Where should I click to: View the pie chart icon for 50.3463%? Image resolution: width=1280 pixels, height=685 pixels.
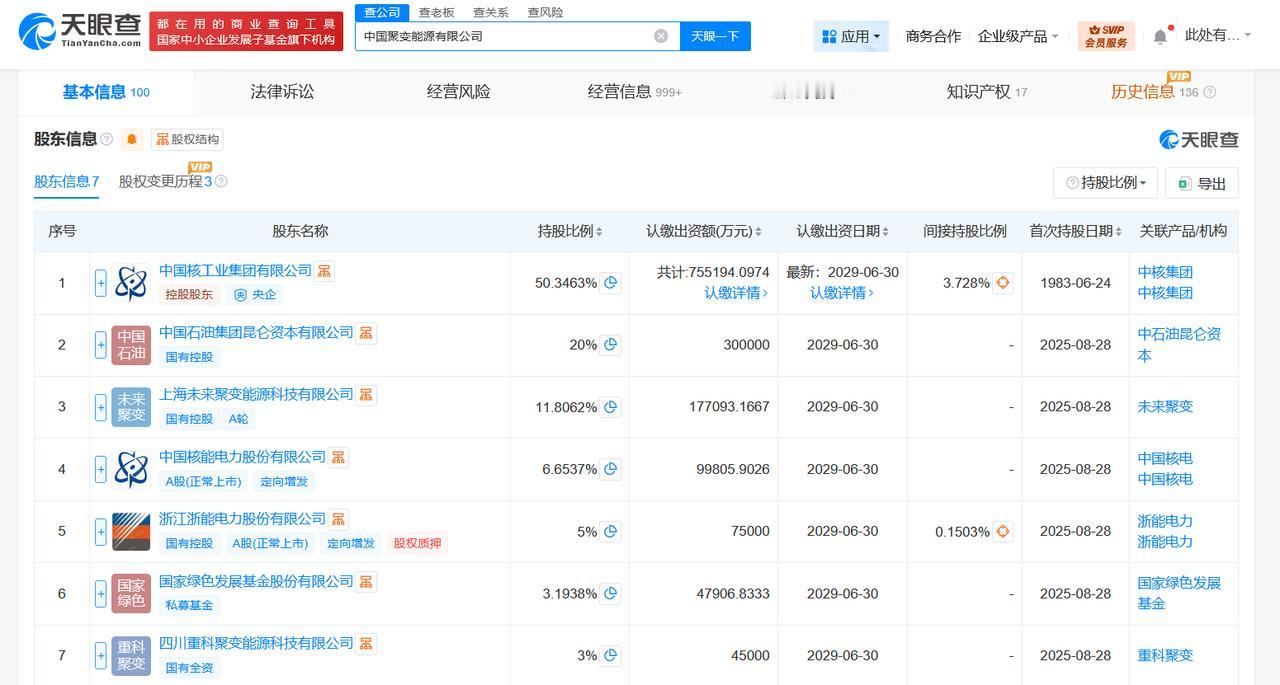coord(610,283)
